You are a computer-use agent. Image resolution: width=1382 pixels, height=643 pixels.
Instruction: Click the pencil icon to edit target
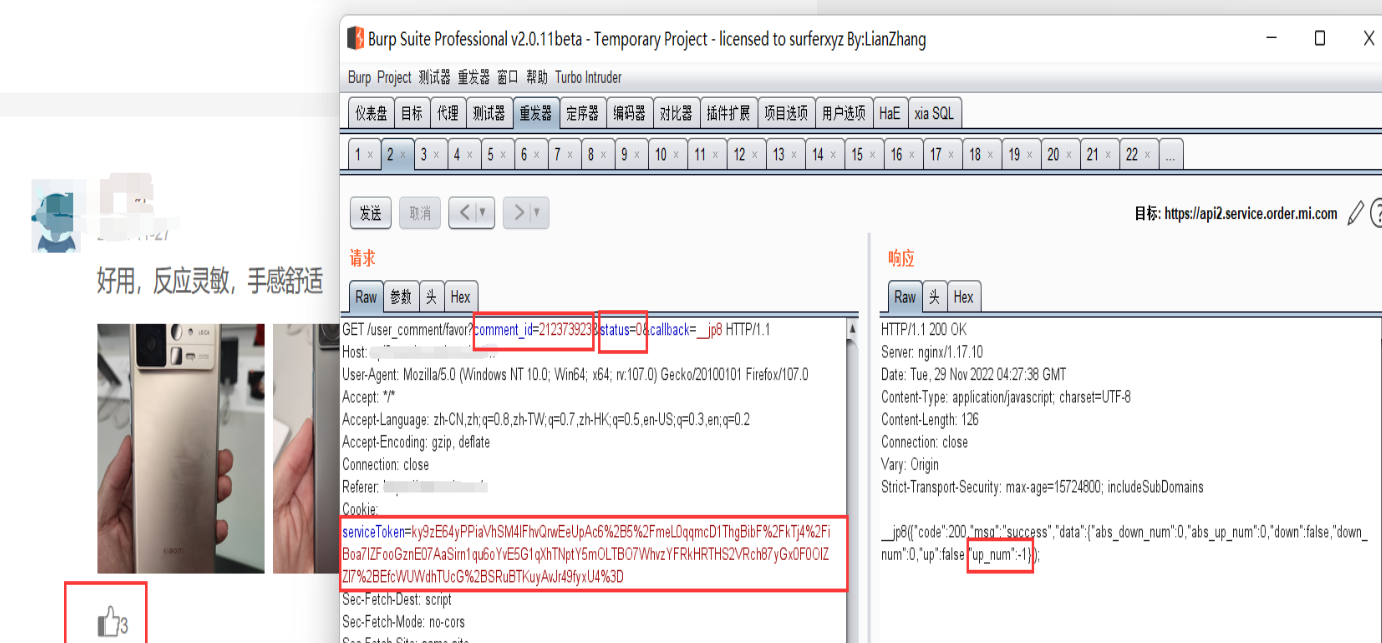coord(1356,213)
